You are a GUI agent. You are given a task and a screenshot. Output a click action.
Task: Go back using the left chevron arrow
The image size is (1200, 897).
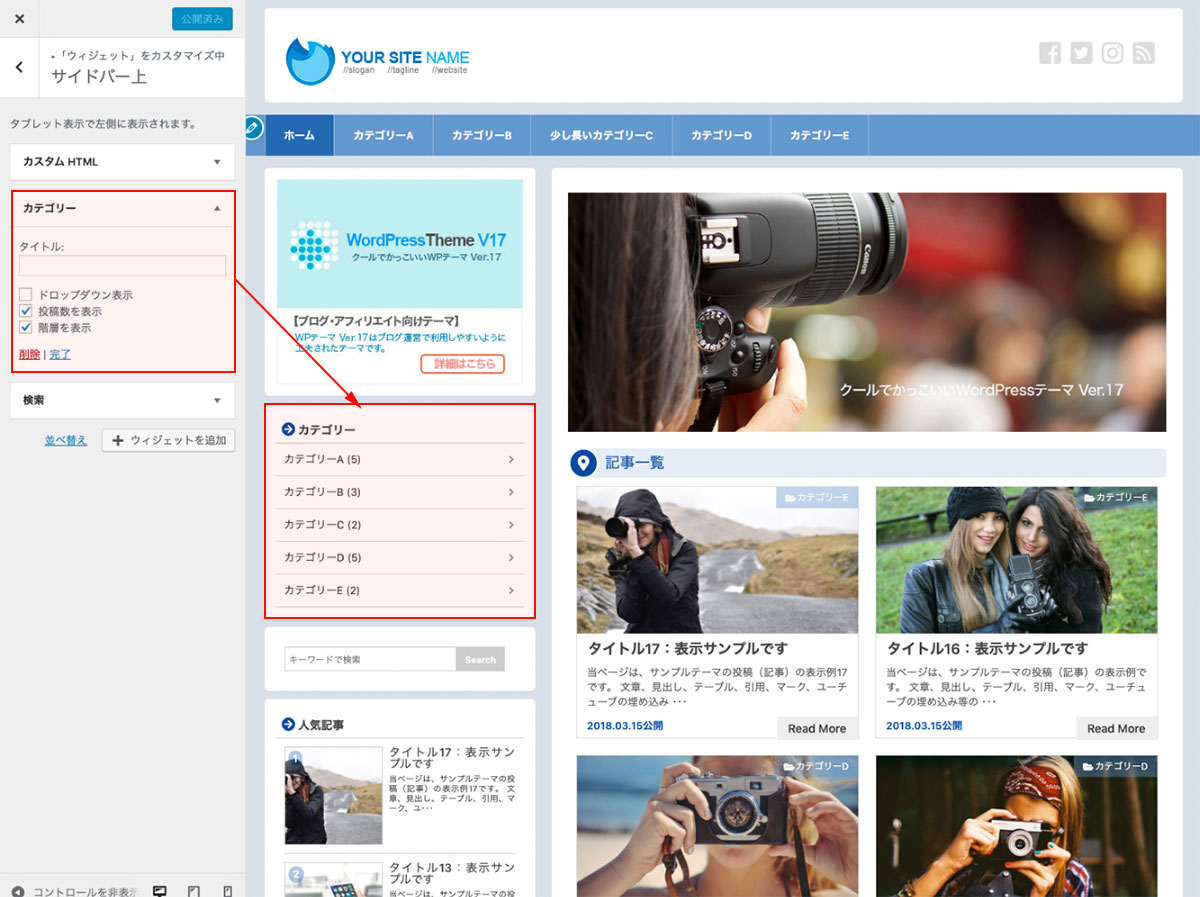point(20,67)
